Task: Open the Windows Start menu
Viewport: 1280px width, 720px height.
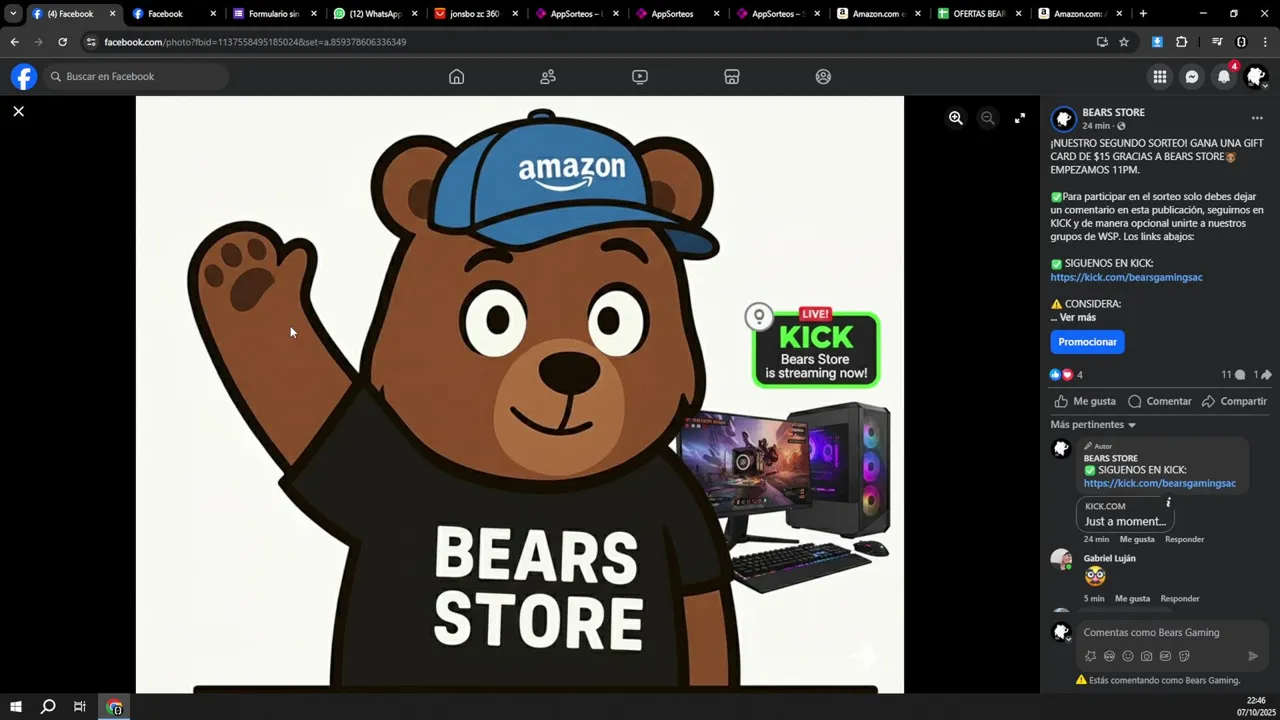Action: coord(16,707)
